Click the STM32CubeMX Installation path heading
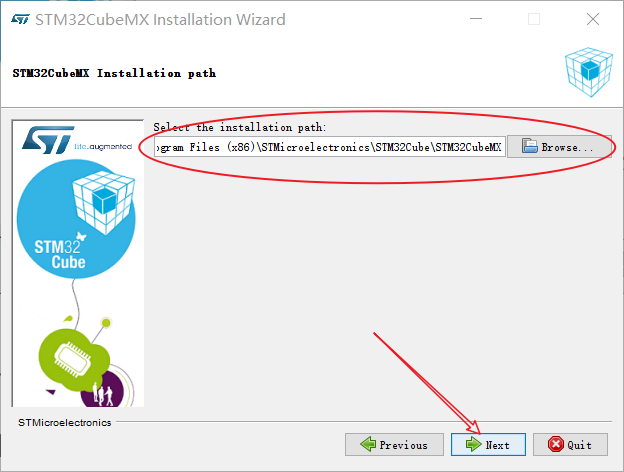The height and width of the screenshot is (472, 624). pos(114,73)
